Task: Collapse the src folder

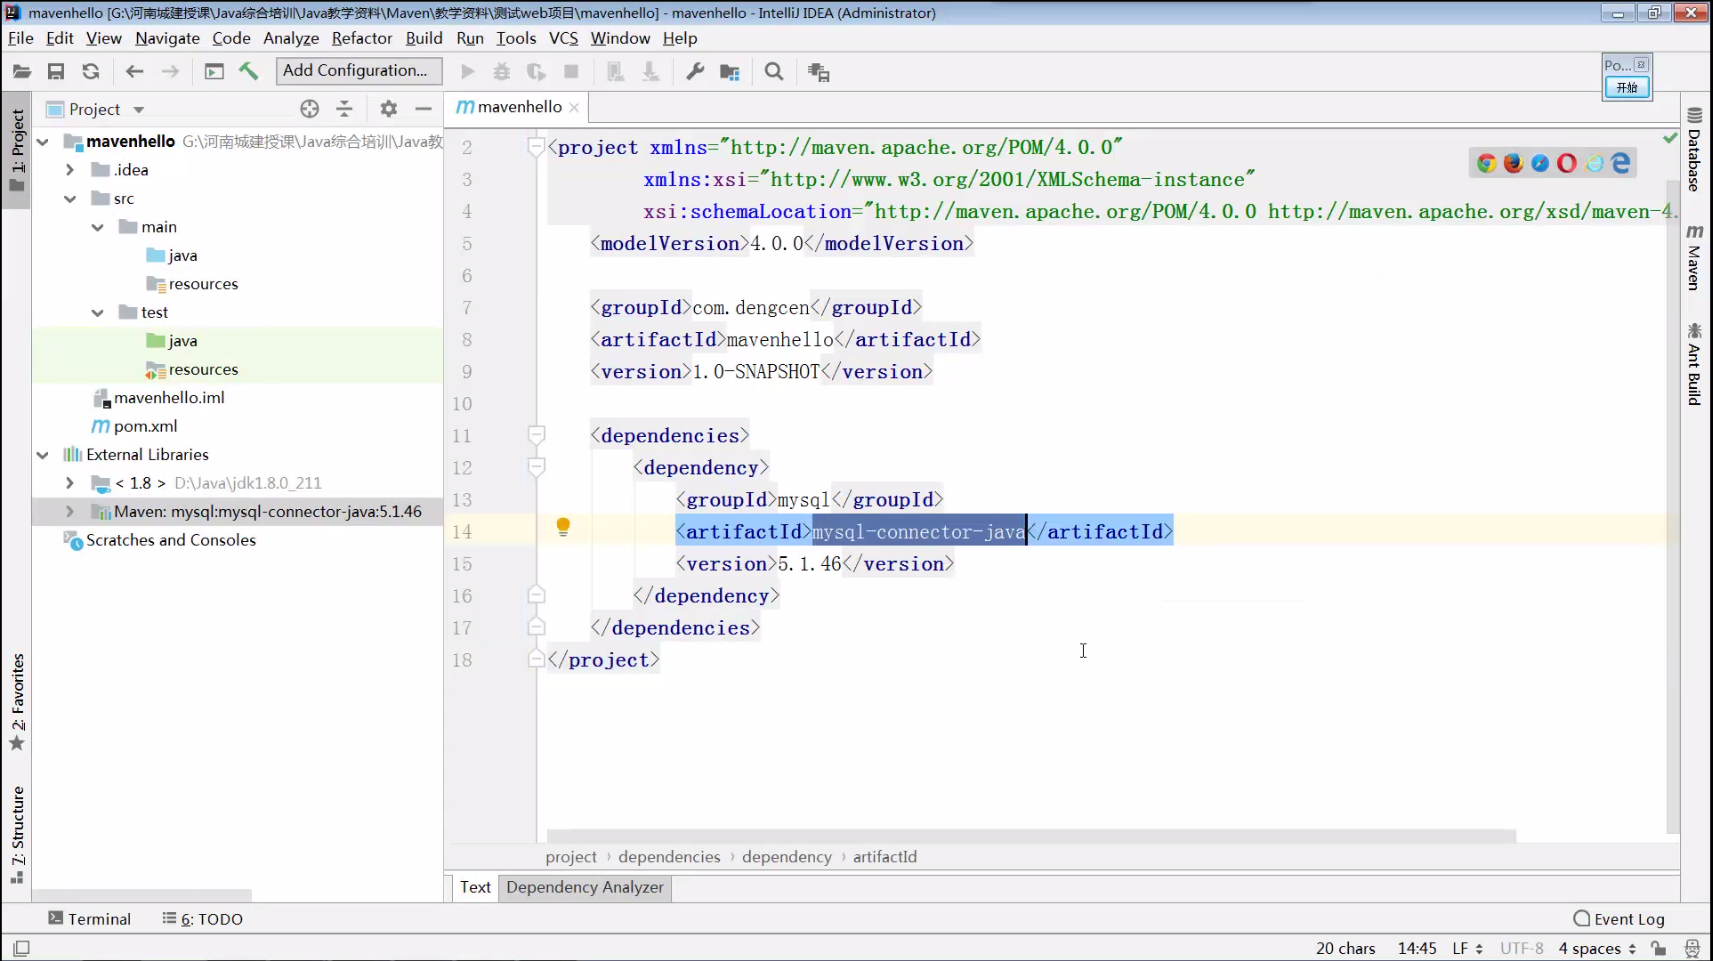Action: (x=70, y=199)
